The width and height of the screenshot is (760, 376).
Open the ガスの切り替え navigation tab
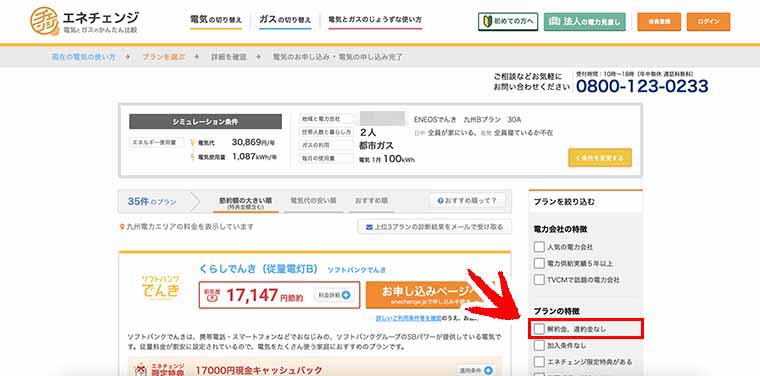click(285, 20)
